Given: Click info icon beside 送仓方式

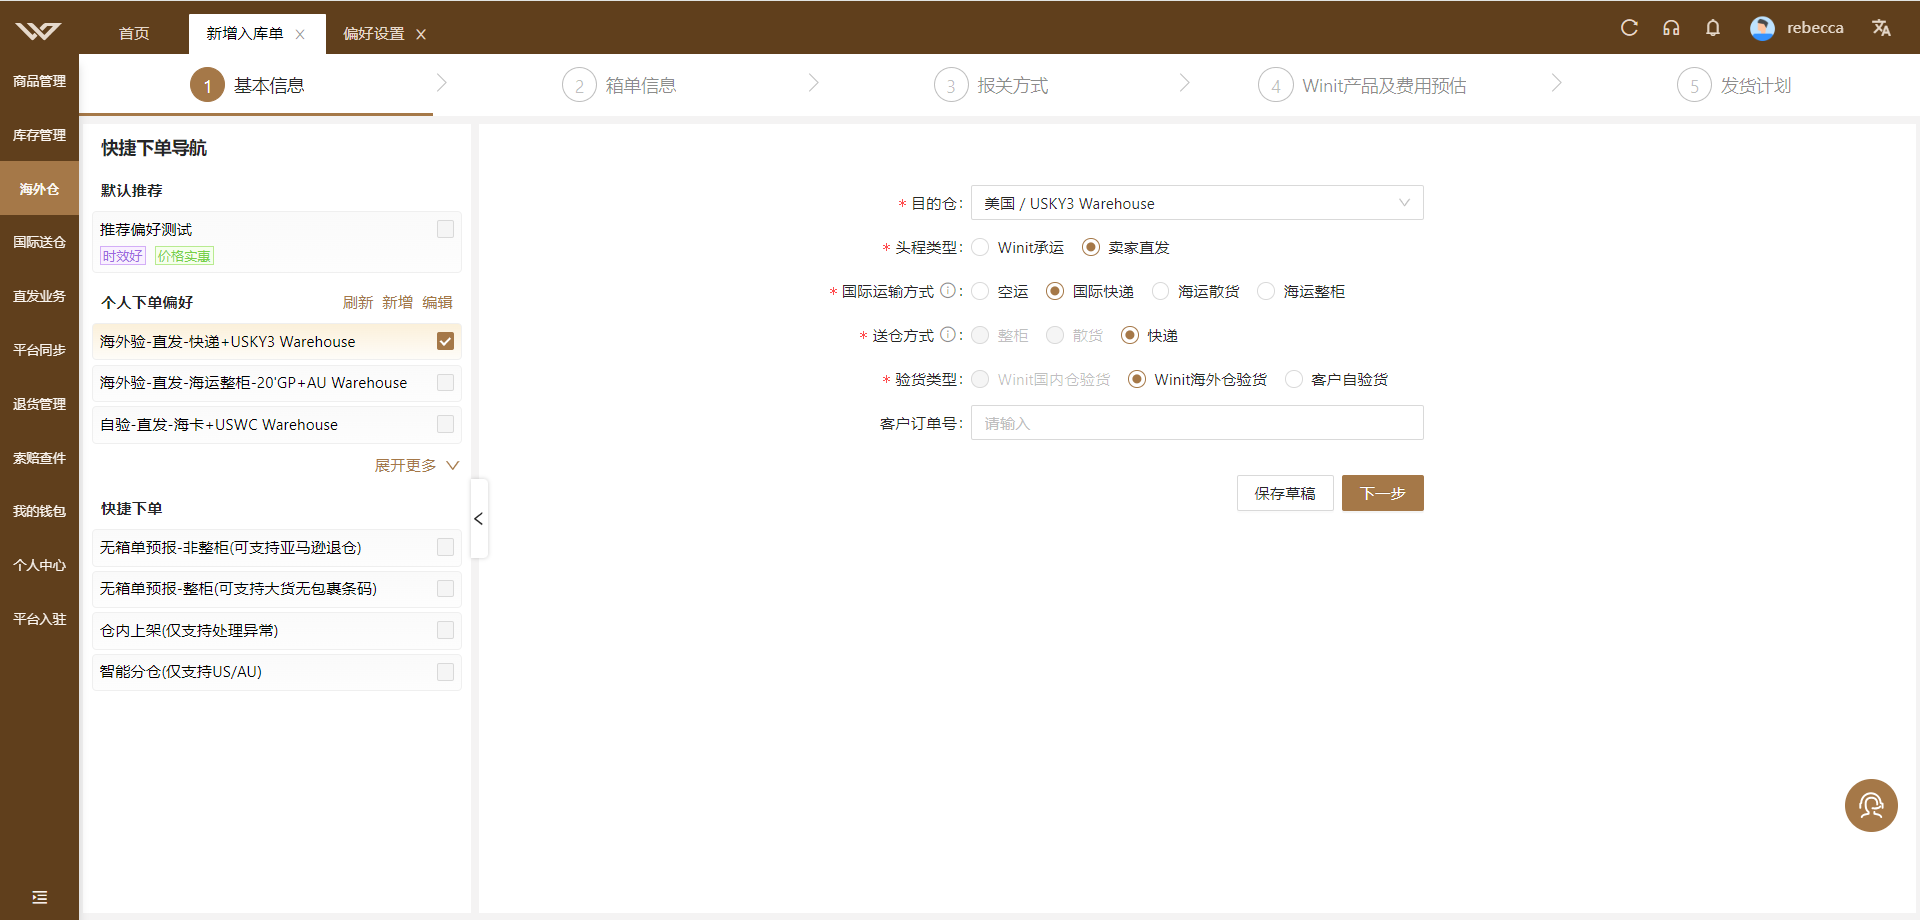Looking at the screenshot, I should point(947,335).
